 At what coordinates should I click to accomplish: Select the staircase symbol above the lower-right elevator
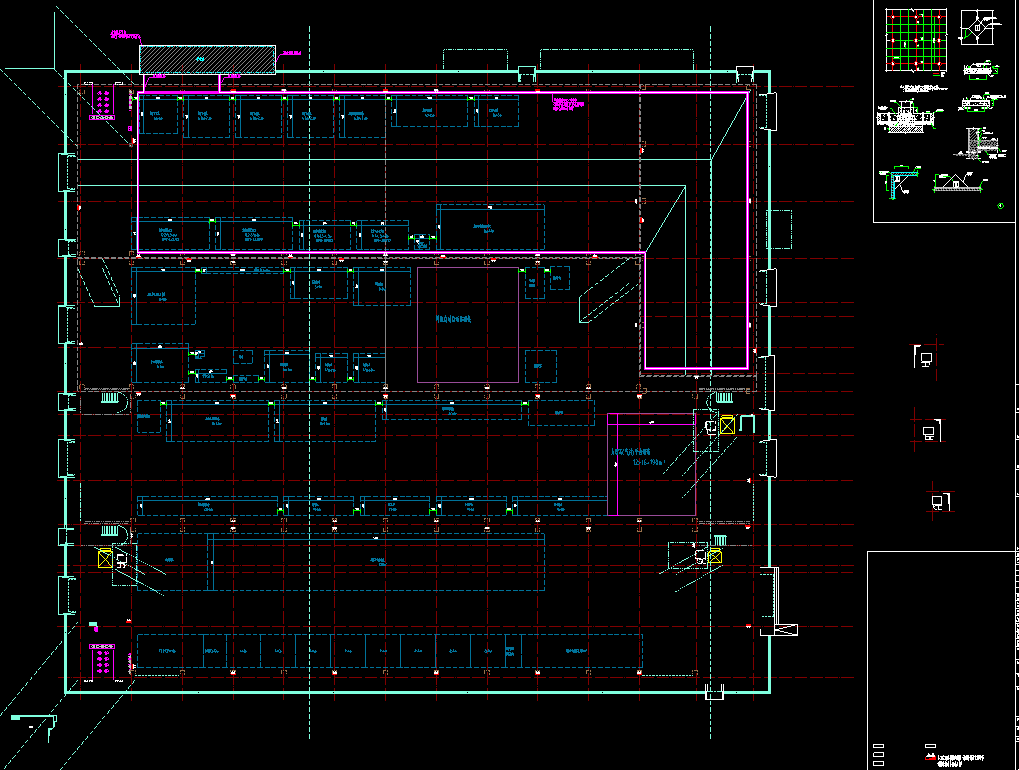click(x=719, y=540)
